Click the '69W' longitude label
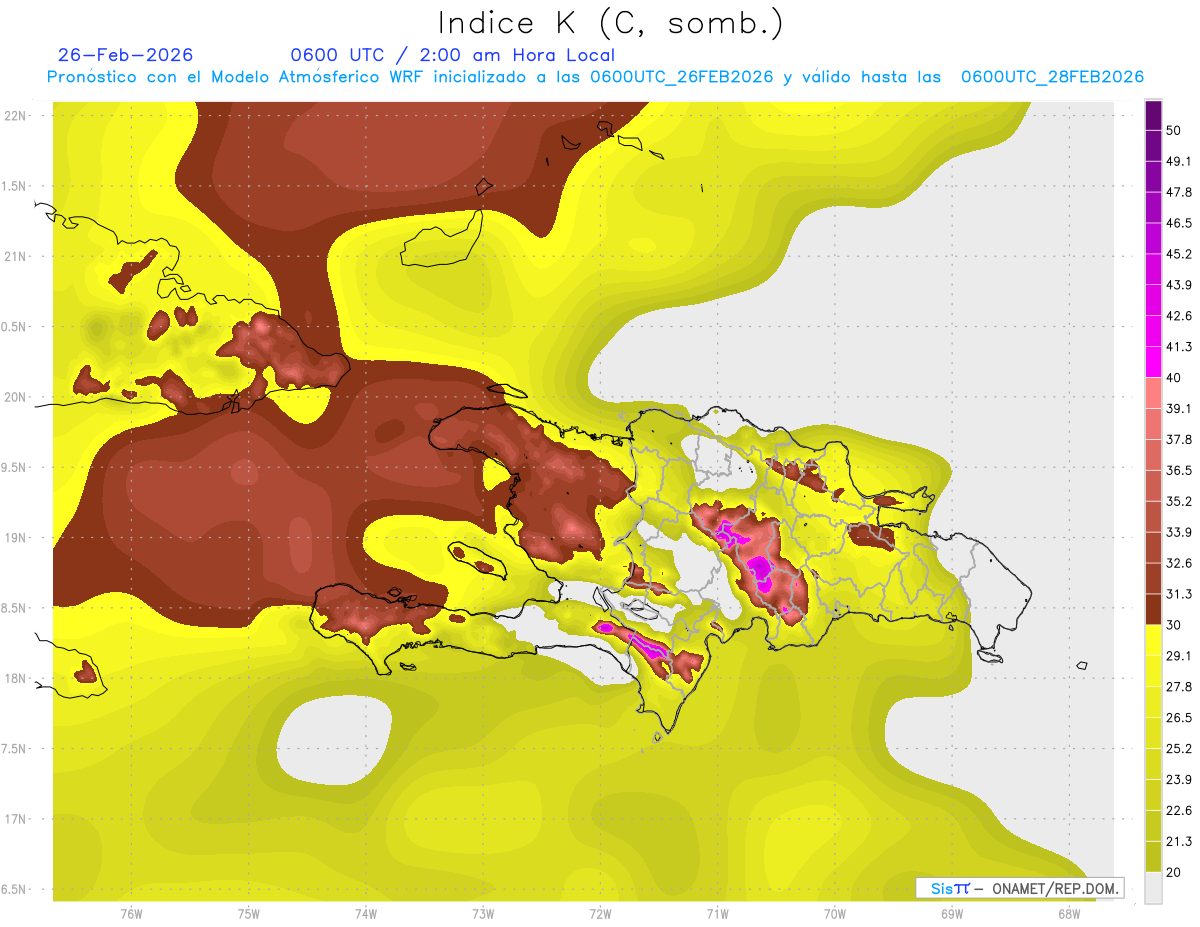 [952, 913]
